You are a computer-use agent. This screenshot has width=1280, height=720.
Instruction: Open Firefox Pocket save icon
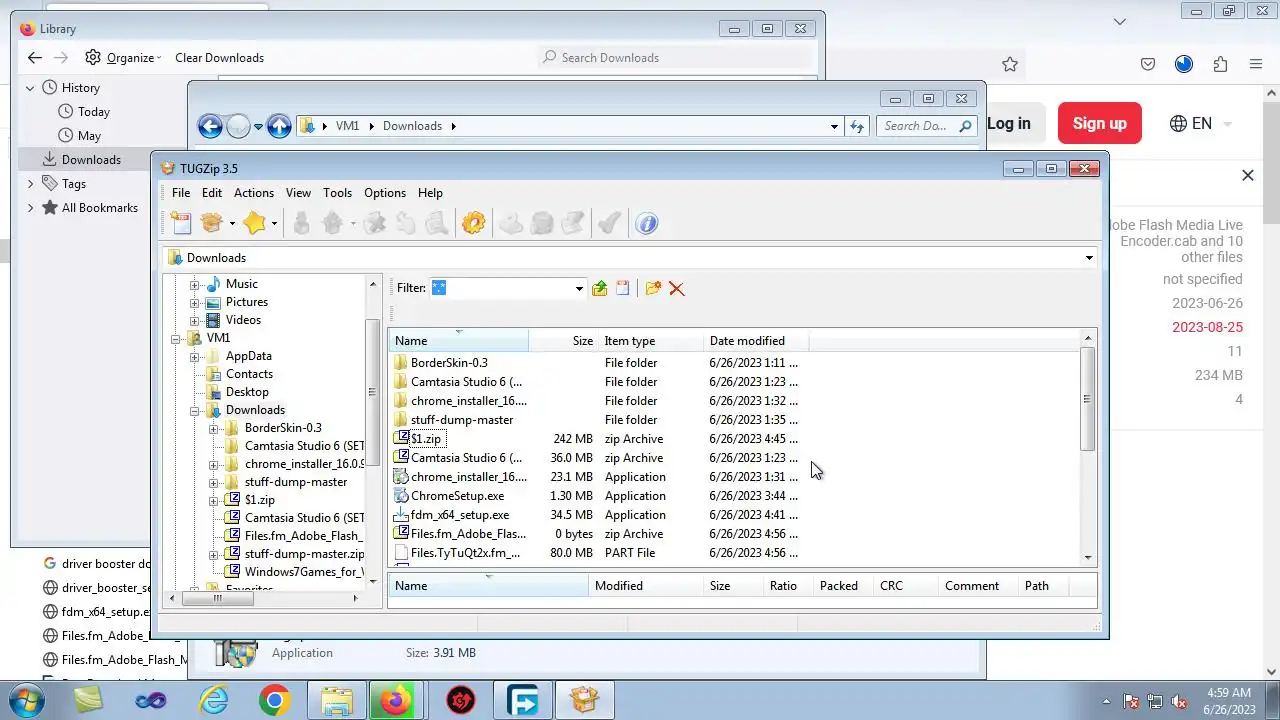(1148, 64)
